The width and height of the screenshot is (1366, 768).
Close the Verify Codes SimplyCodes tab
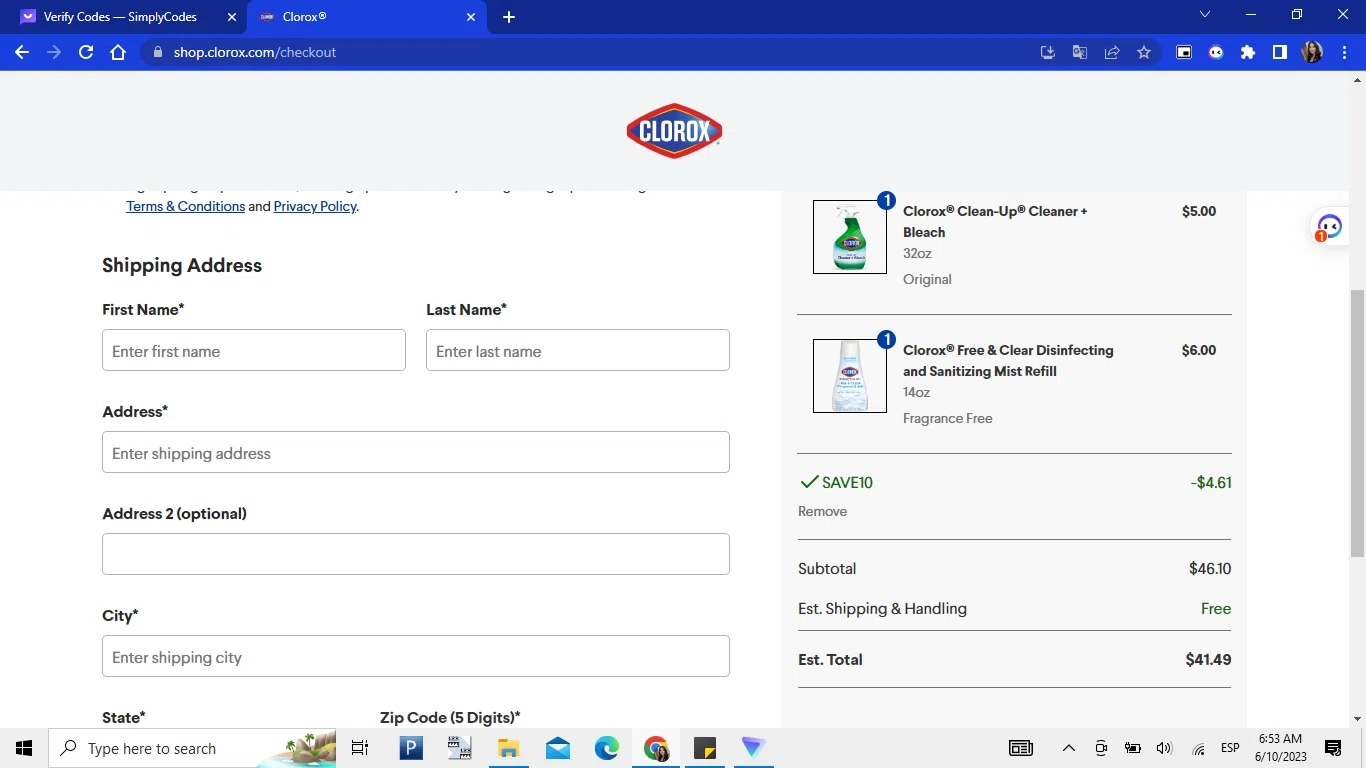tap(232, 17)
